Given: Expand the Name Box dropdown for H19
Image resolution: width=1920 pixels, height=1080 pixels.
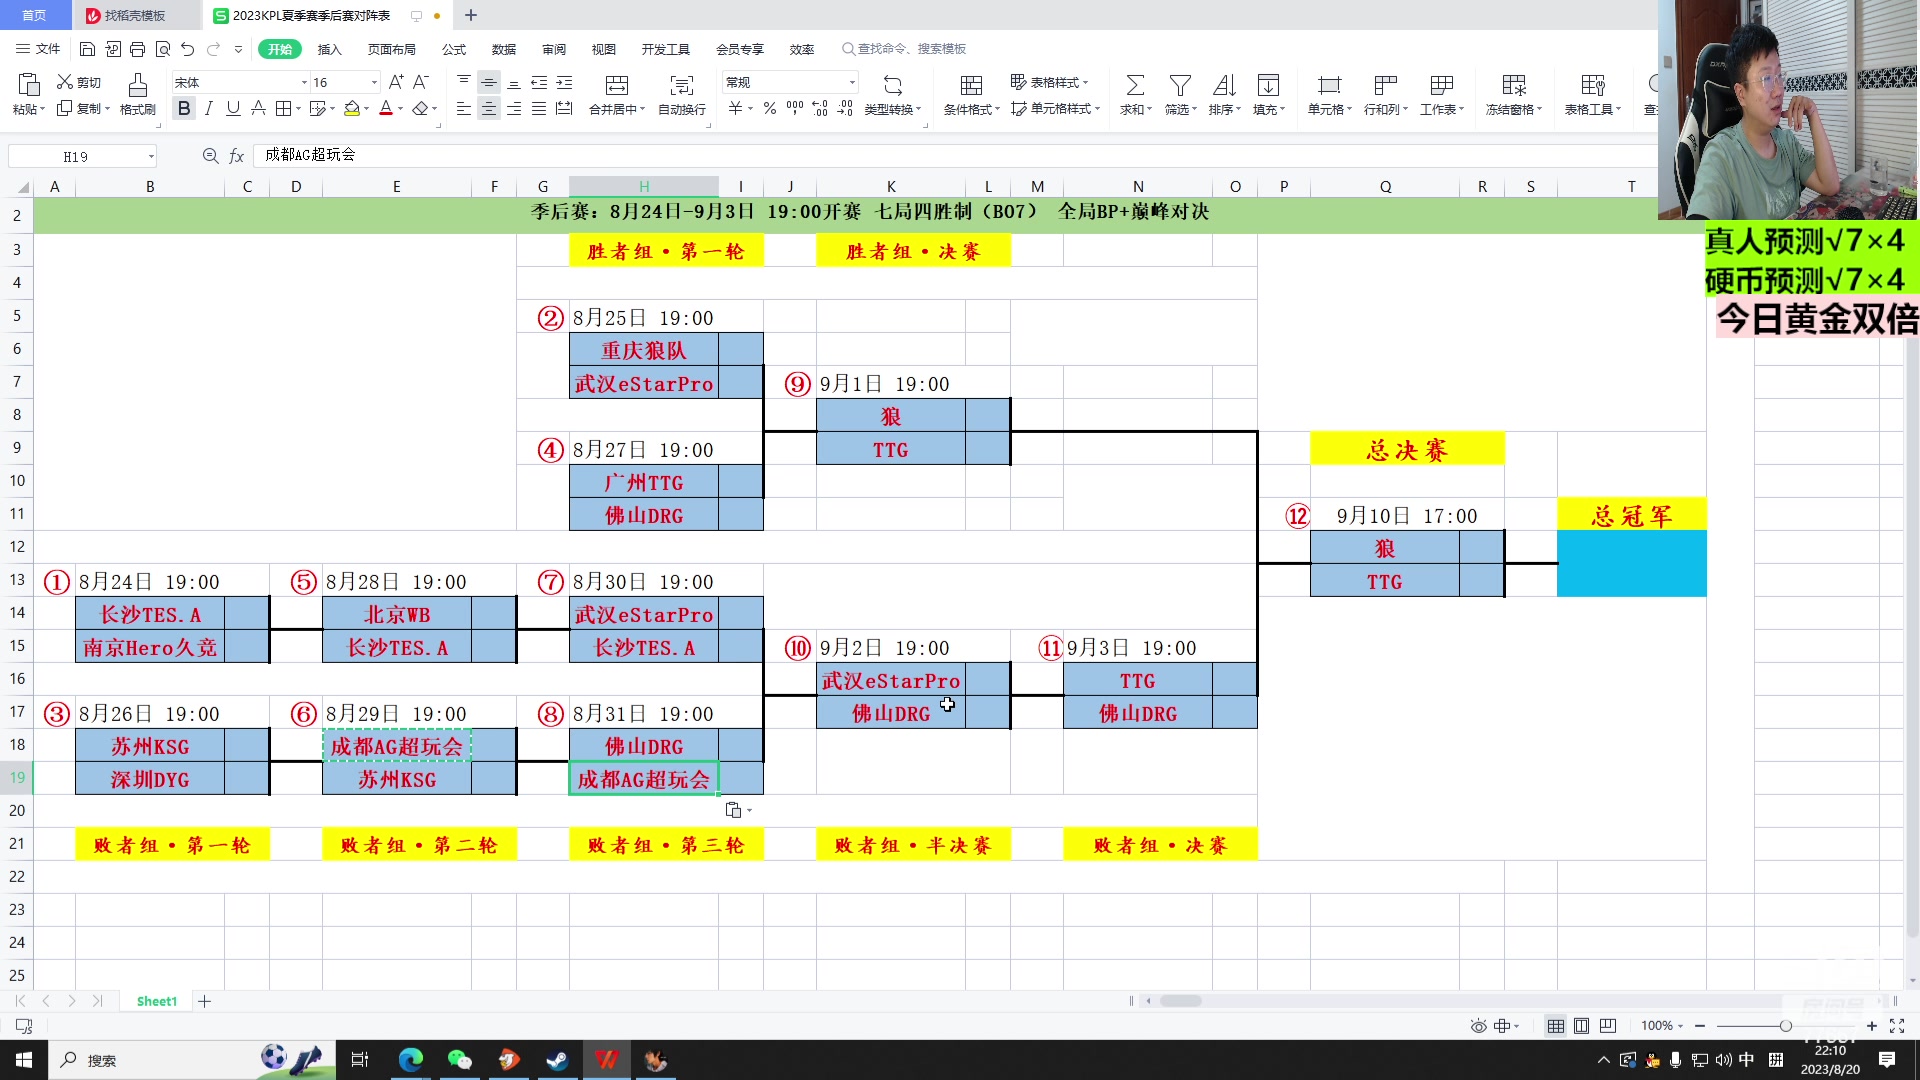Looking at the screenshot, I should [151, 156].
